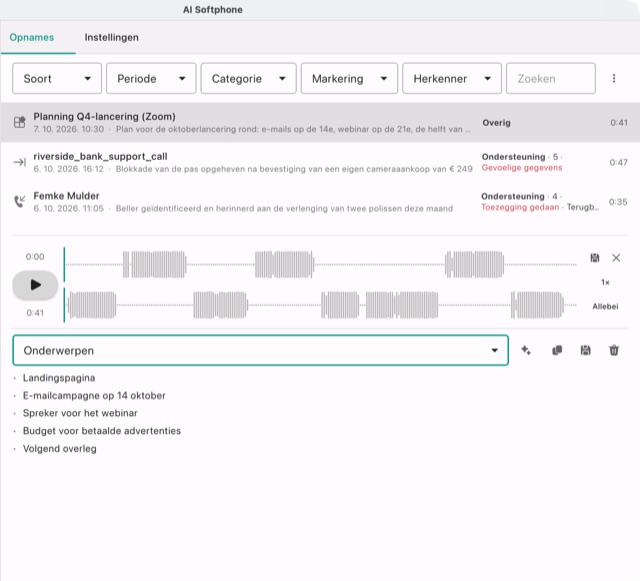The image size is (640, 581).
Task: Open the Herkenner filter dropdown
Action: pos(452,78)
